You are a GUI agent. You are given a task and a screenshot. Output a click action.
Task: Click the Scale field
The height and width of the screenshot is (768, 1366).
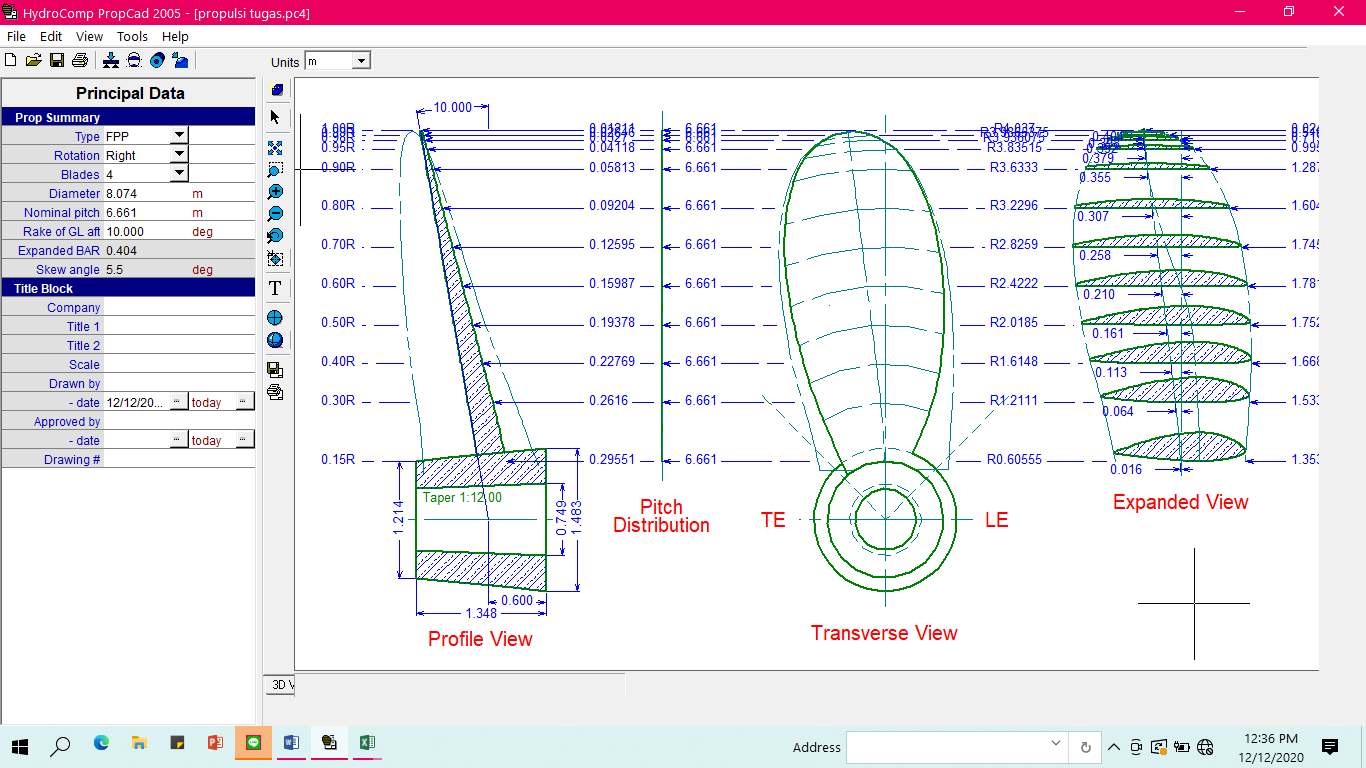click(179, 364)
